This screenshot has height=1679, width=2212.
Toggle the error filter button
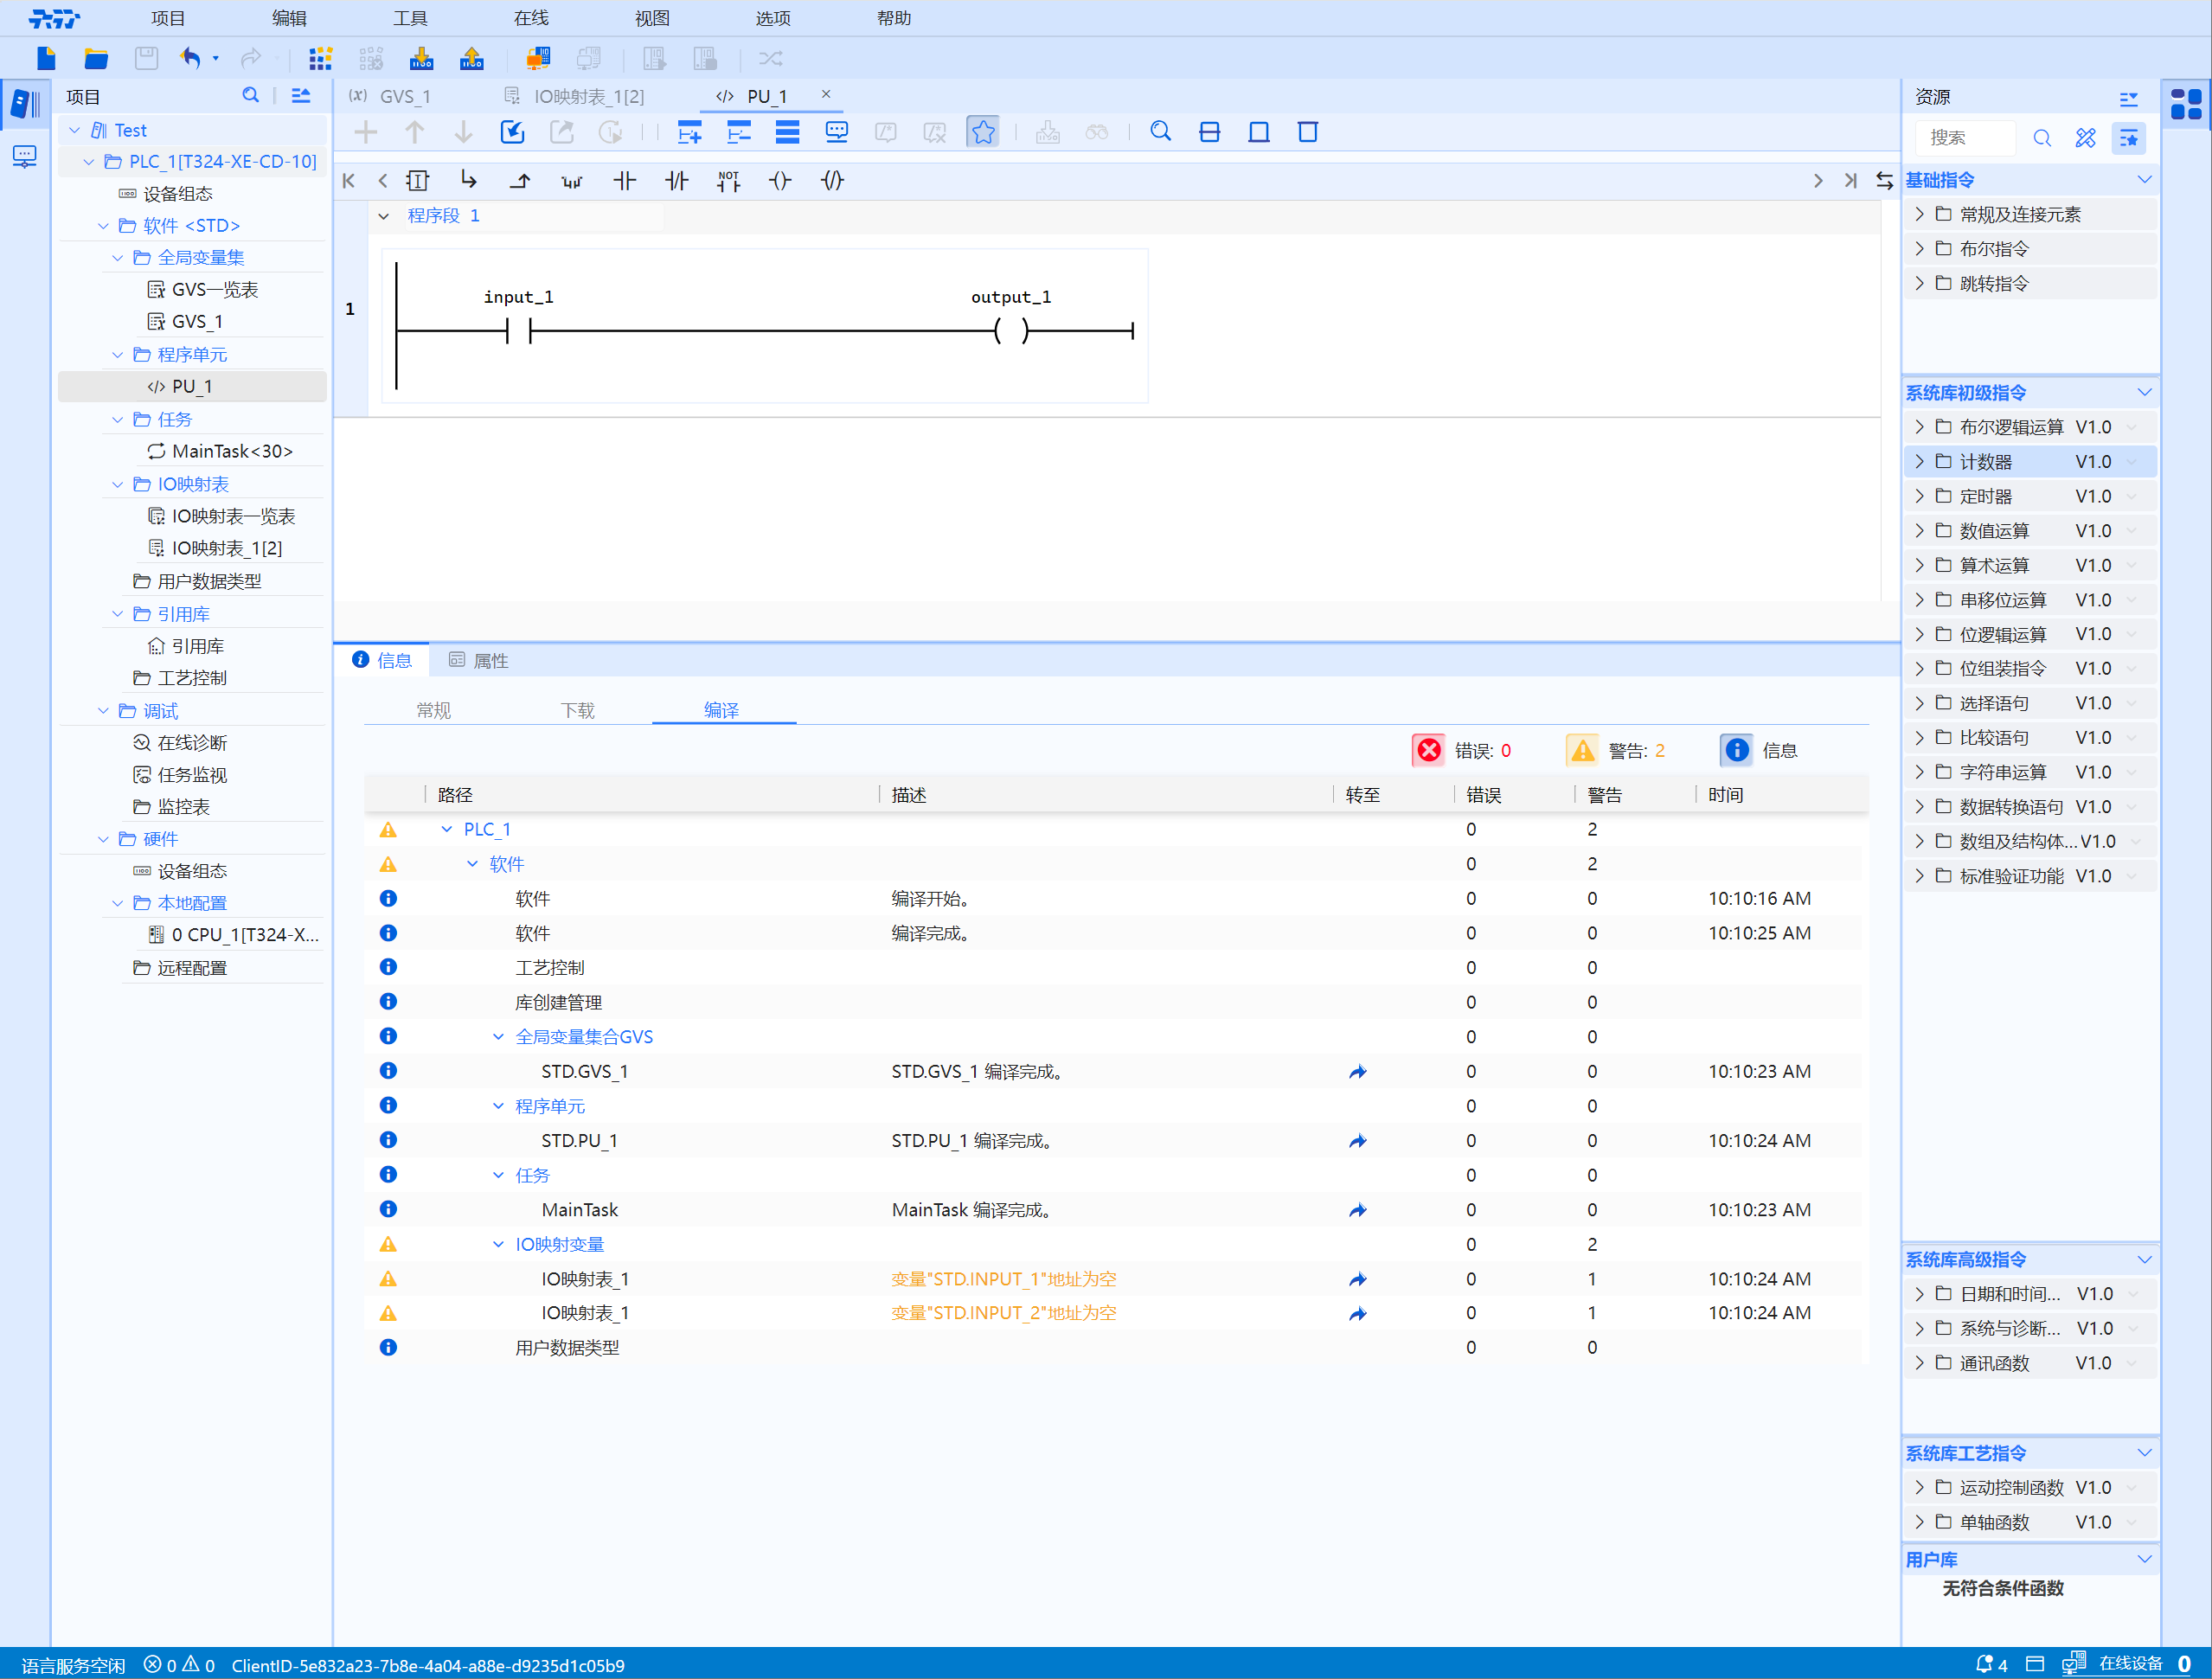1429,750
